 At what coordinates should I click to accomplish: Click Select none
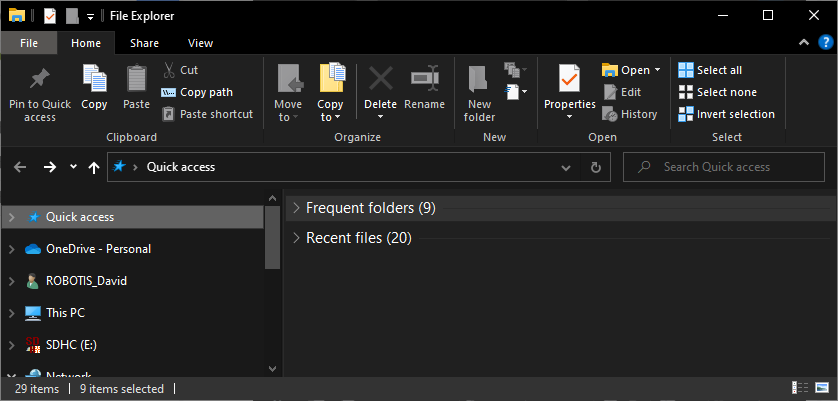717,92
